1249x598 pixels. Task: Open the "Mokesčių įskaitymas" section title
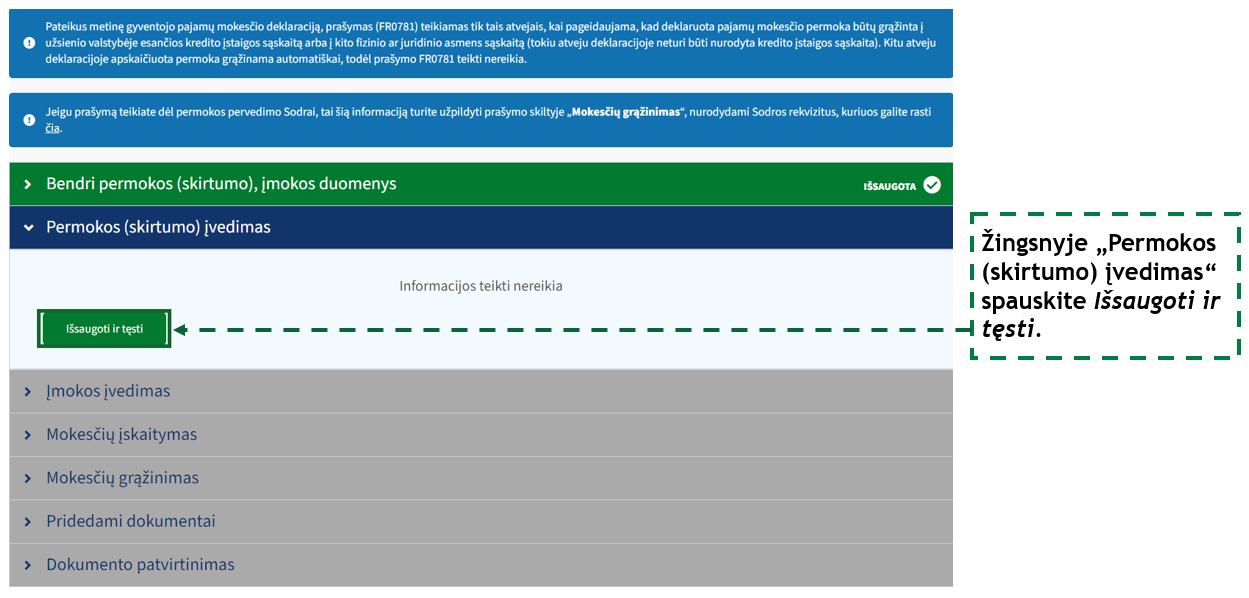(121, 435)
